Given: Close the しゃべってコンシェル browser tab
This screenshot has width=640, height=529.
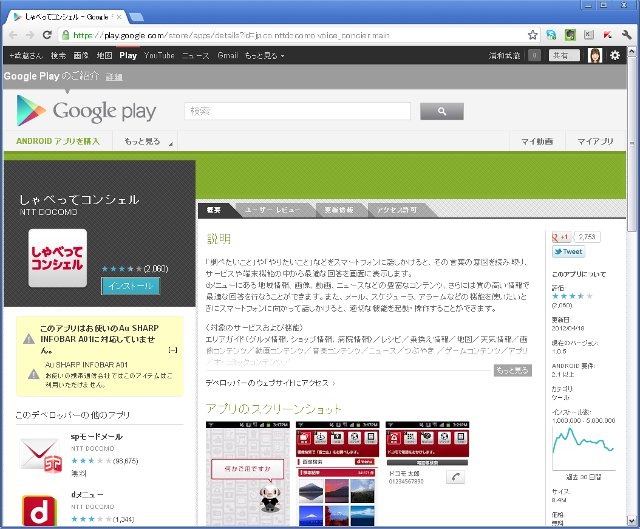Looking at the screenshot, I should coord(120,17).
